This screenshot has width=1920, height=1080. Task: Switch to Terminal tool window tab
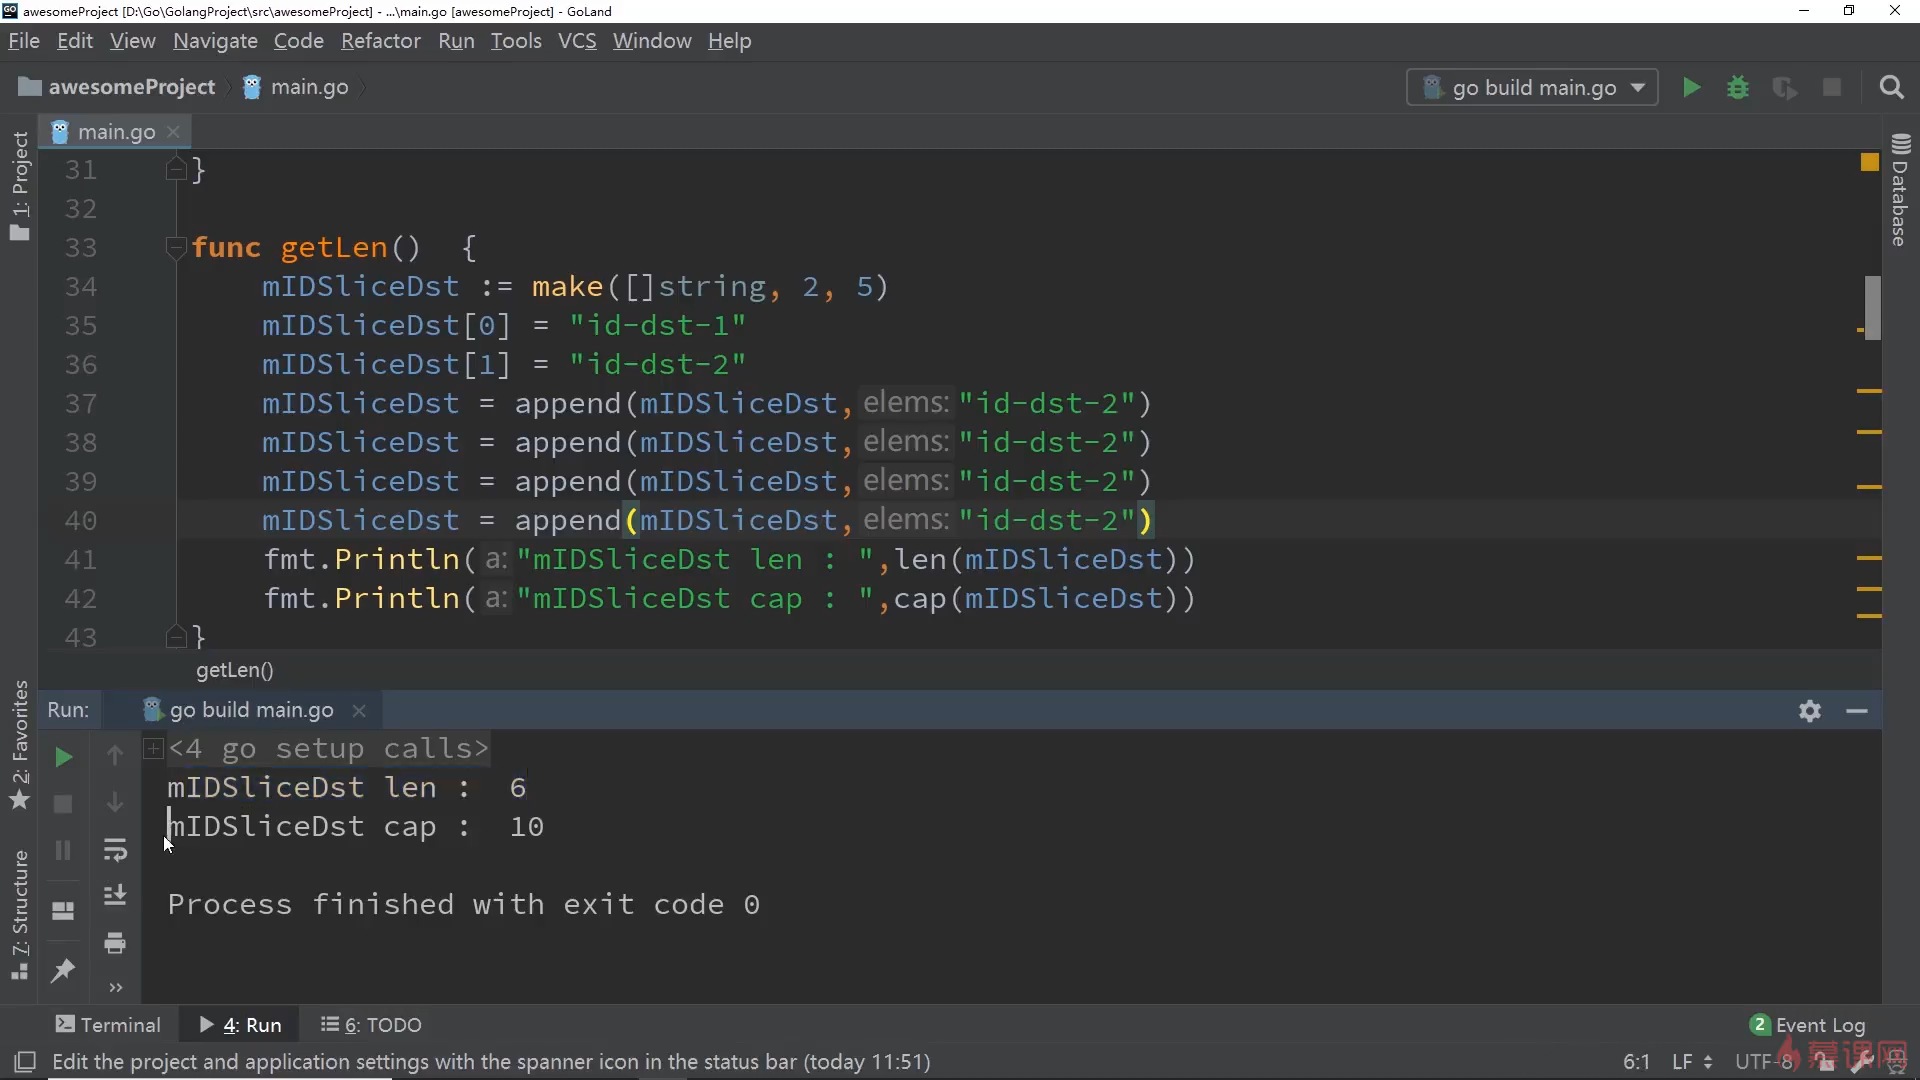[x=108, y=1025]
